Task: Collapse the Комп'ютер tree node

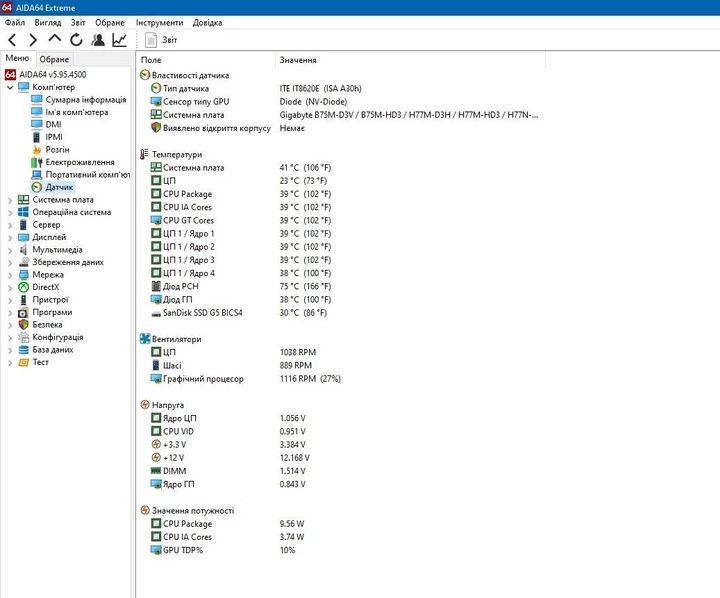Action: point(10,87)
